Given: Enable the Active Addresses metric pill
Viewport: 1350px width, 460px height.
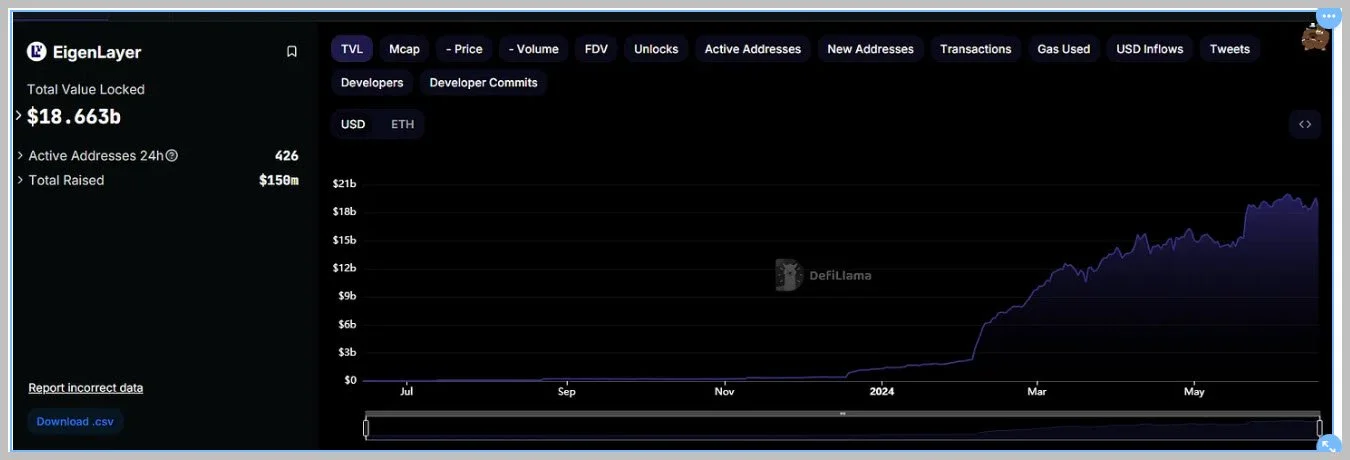Looking at the screenshot, I should click(x=753, y=49).
